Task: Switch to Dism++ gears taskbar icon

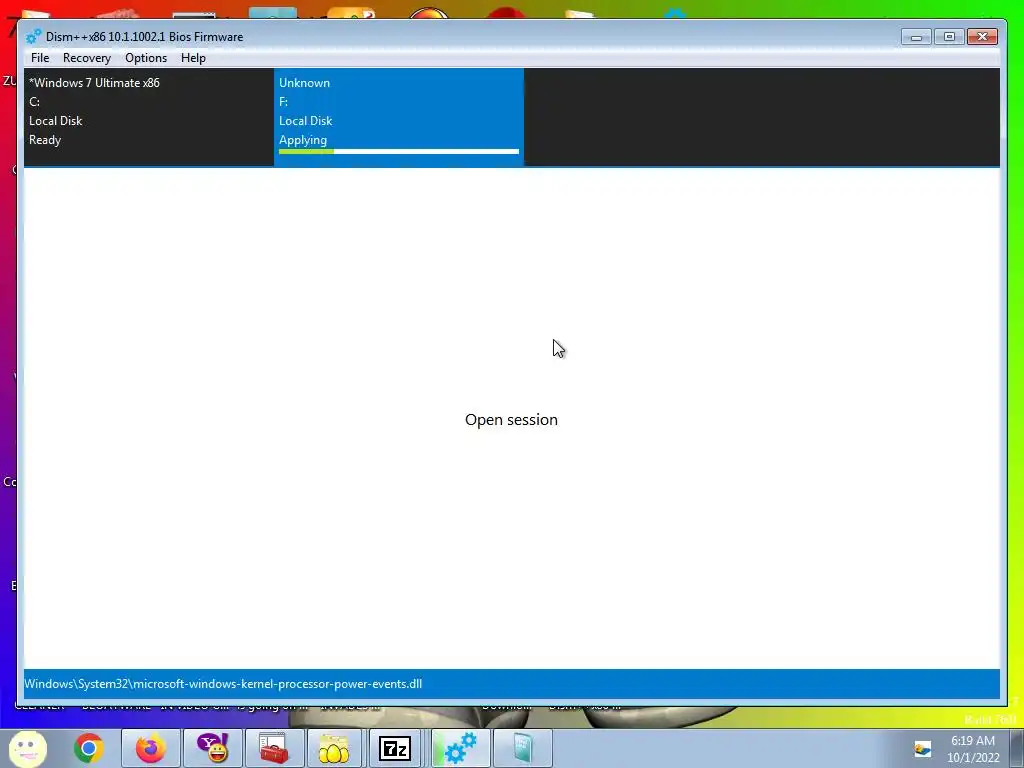Action: (x=460, y=748)
